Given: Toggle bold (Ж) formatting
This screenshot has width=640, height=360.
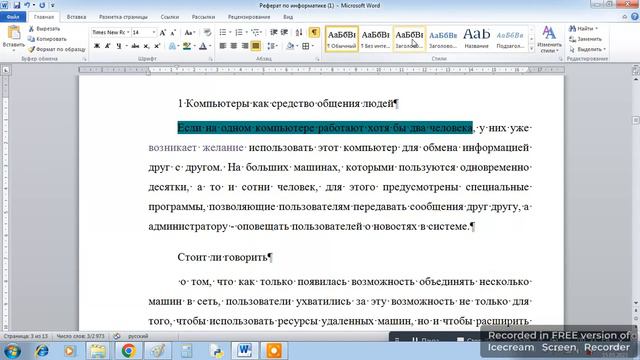Looking at the screenshot, I should (97, 46).
